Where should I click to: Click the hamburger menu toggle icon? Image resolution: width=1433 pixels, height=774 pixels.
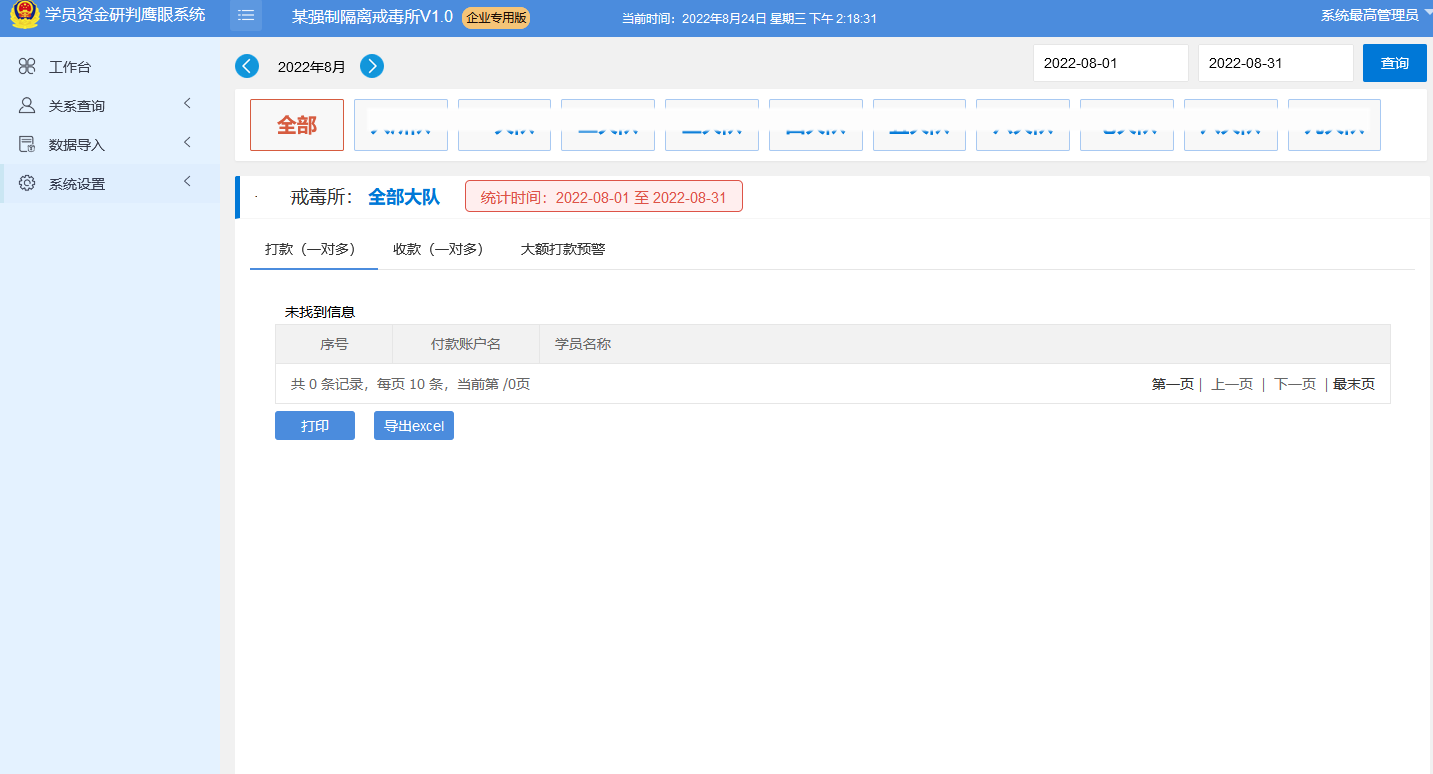pyautogui.click(x=245, y=15)
